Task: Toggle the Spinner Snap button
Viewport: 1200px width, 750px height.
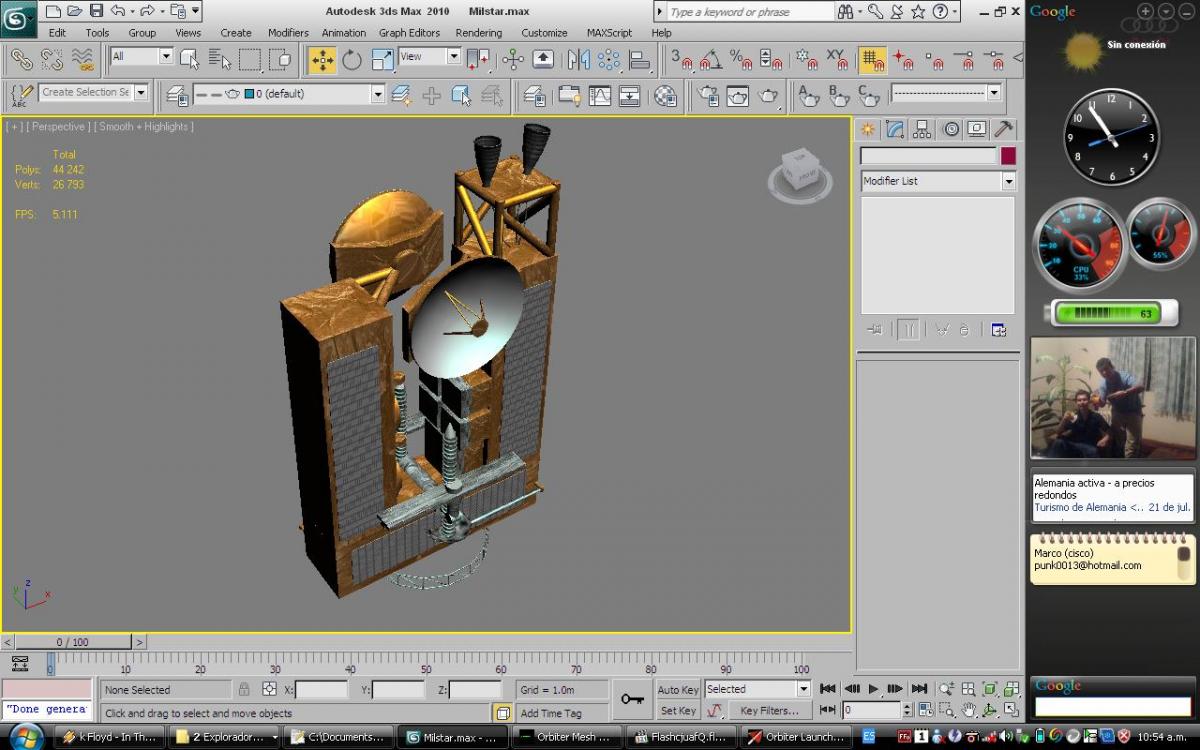Action: point(771,59)
